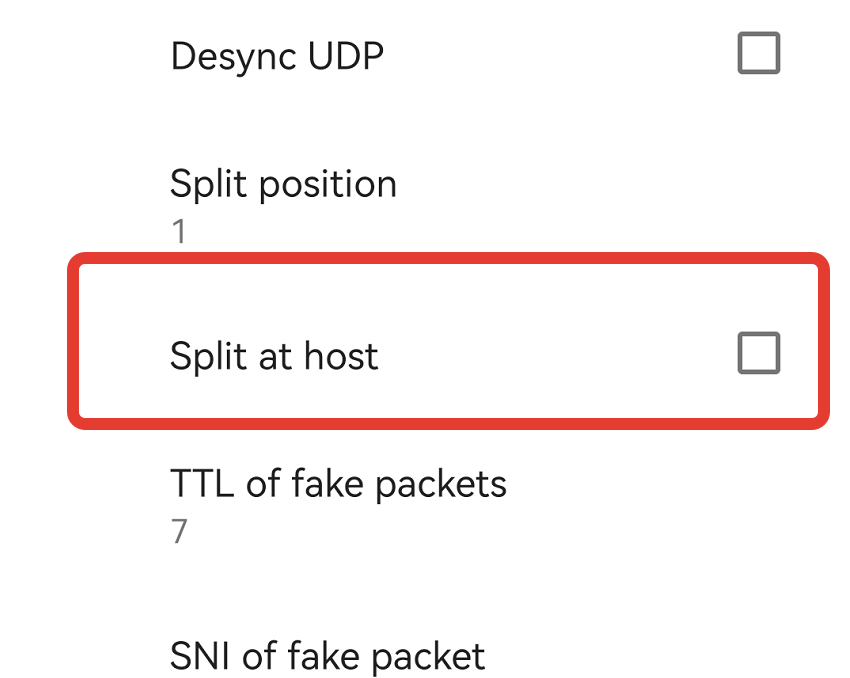Tap the Desync UDP preference row

(x=450, y=56)
